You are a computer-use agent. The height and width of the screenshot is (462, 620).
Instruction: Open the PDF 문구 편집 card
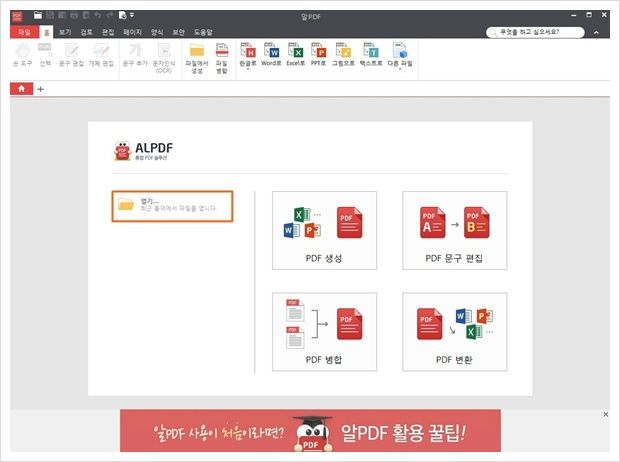coord(454,231)
